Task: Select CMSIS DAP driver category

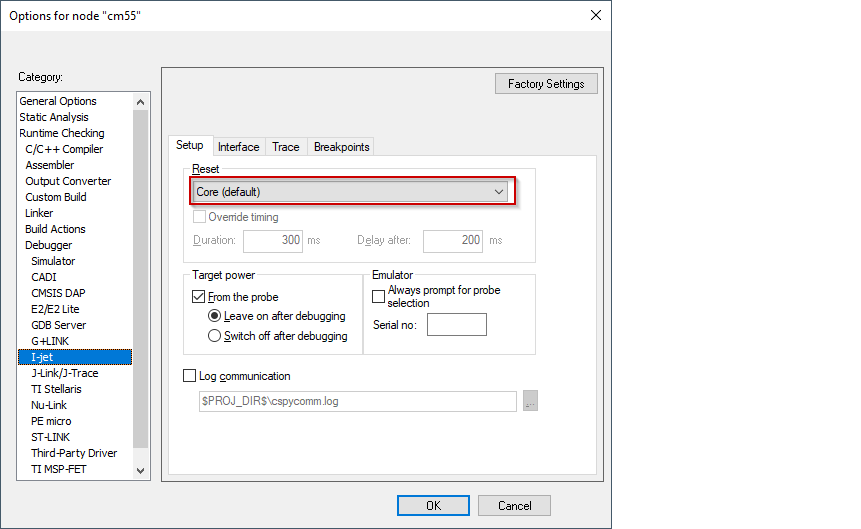Action: [x=58, y=293]
